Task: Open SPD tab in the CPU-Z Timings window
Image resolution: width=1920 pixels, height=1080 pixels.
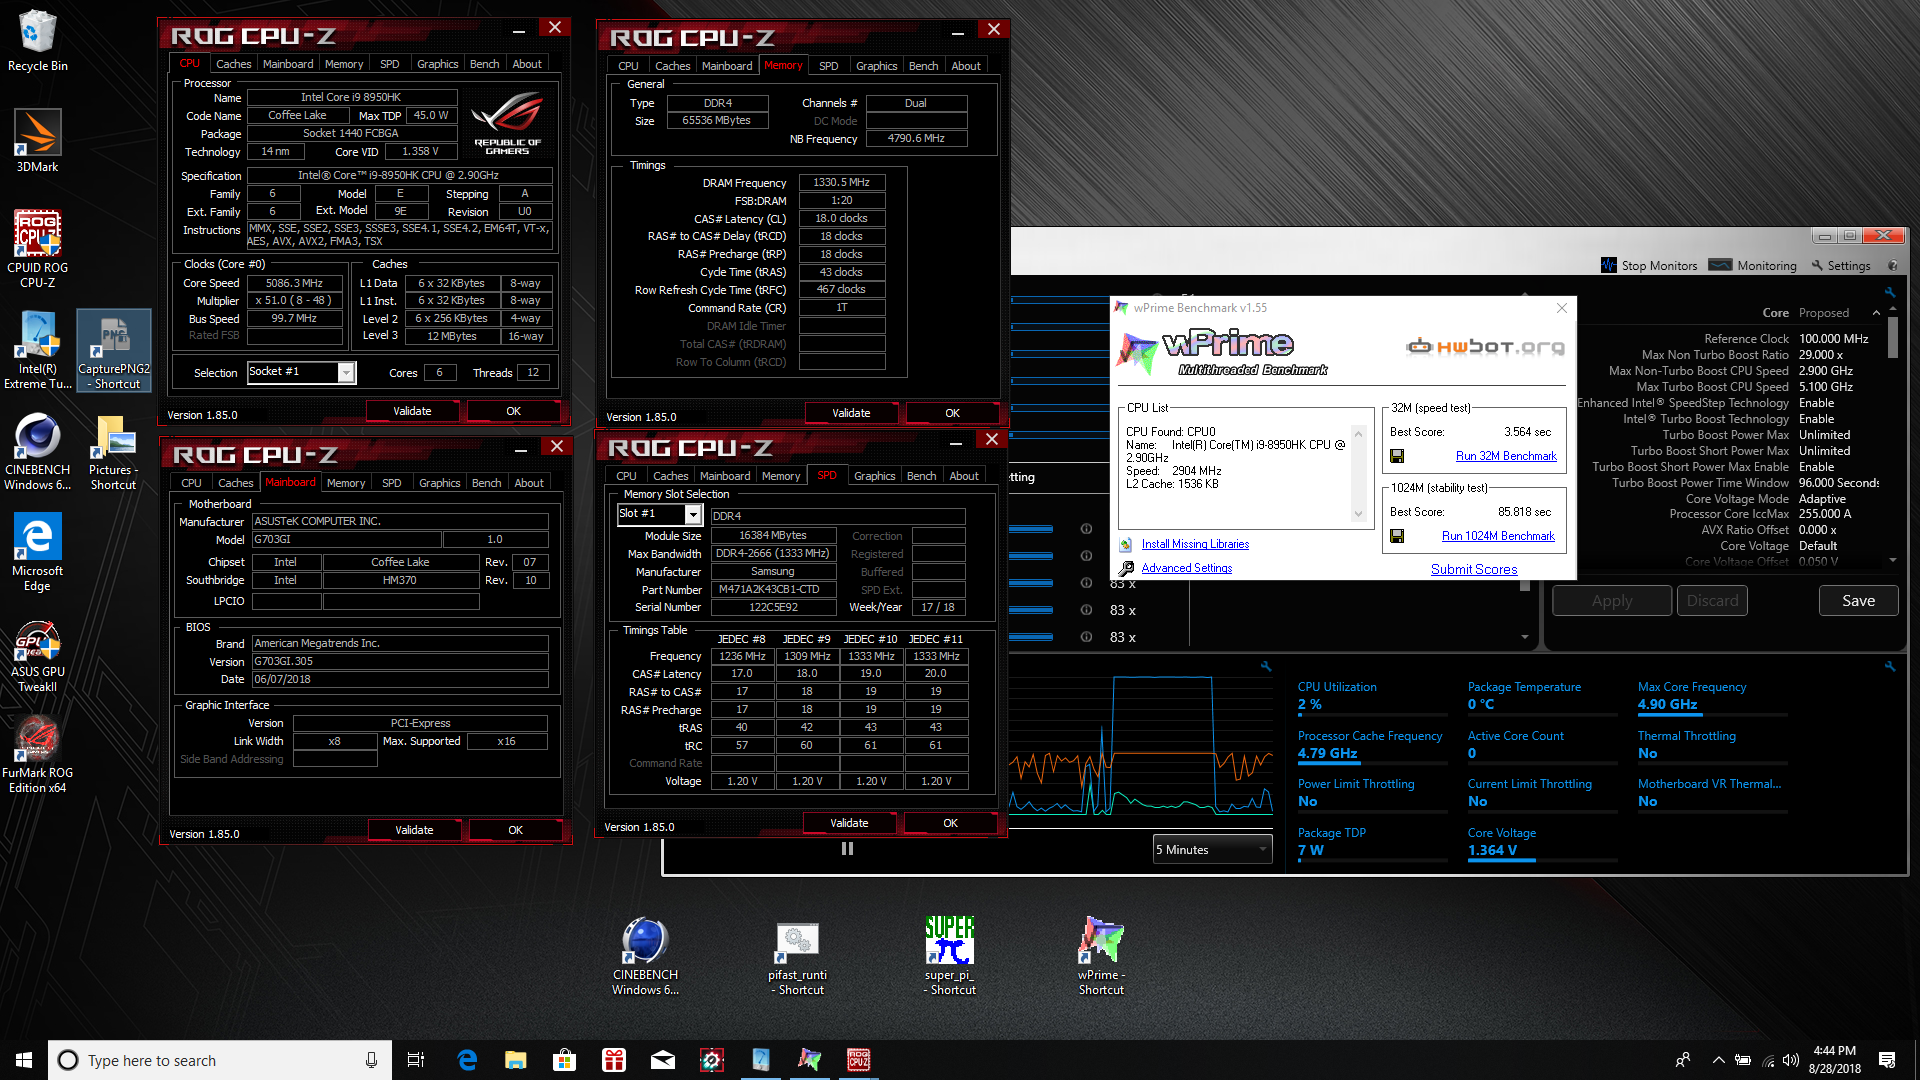Action: pos(828,66)
